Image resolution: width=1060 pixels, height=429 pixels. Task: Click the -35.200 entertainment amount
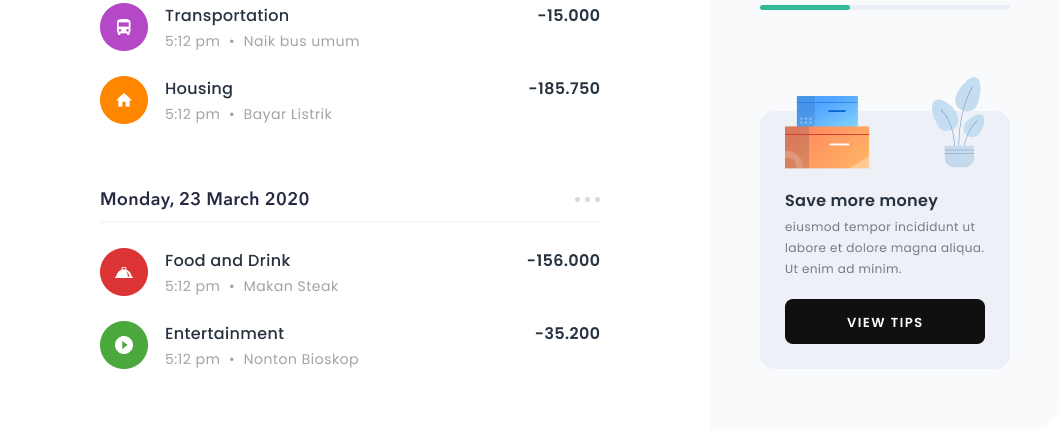point(567,334)
